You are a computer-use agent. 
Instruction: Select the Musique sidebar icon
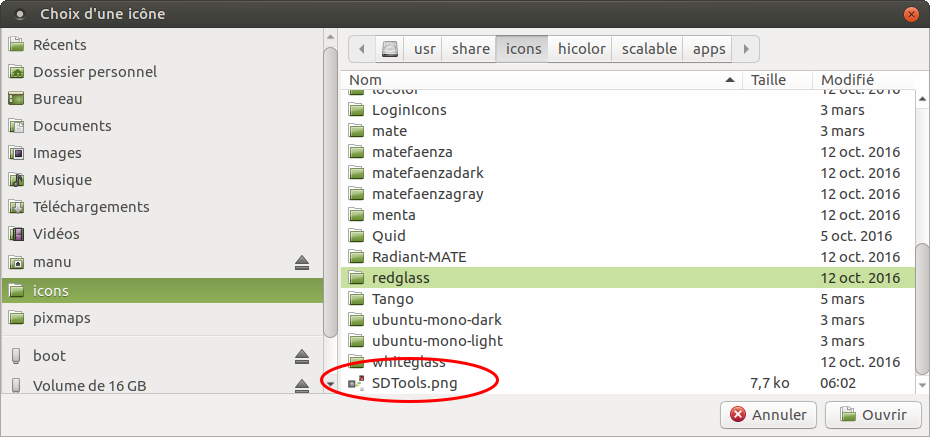tap(16, 180)
